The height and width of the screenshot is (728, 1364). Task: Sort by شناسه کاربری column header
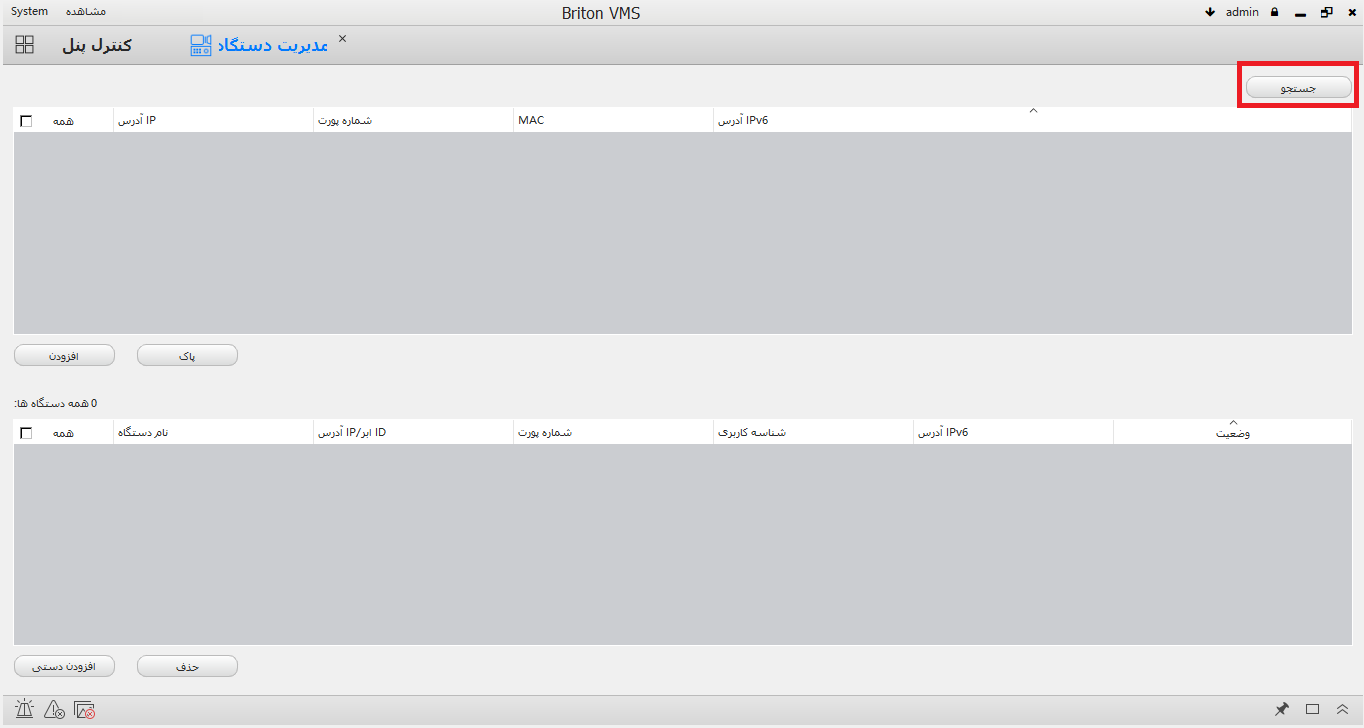coord(813,432)
